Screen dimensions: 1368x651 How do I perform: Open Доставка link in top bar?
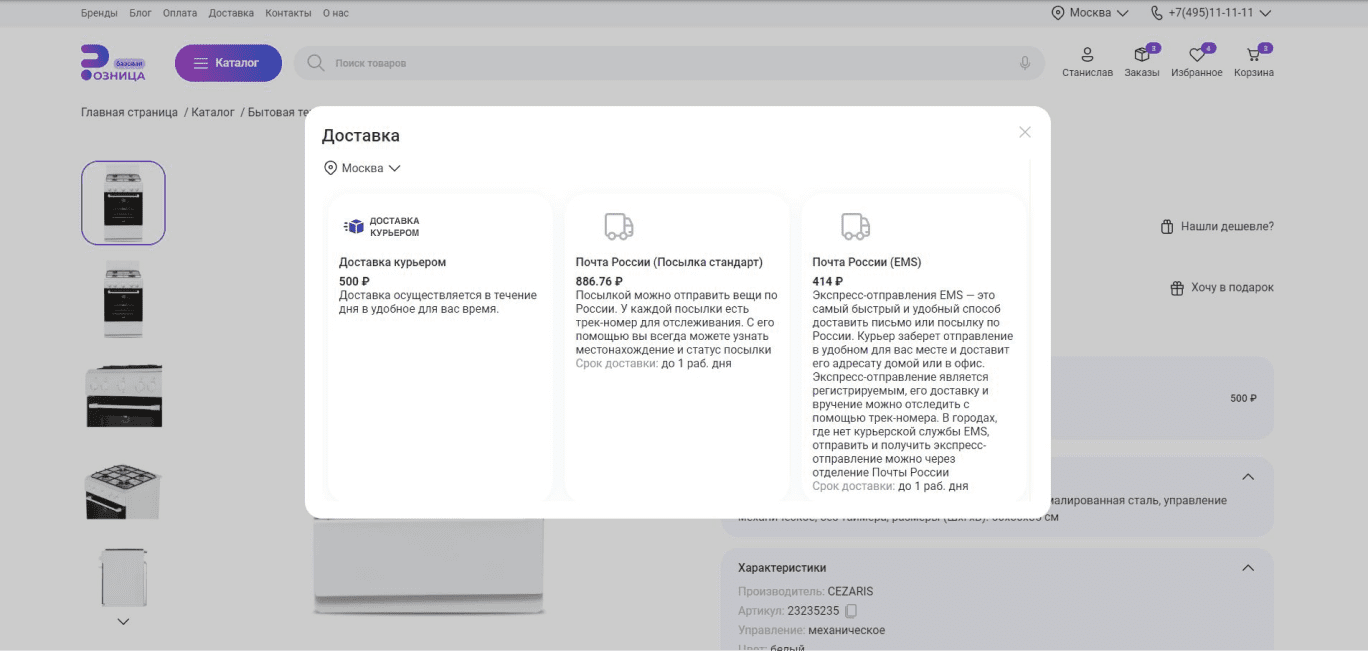pyautogui.click(x=231, y=13)
